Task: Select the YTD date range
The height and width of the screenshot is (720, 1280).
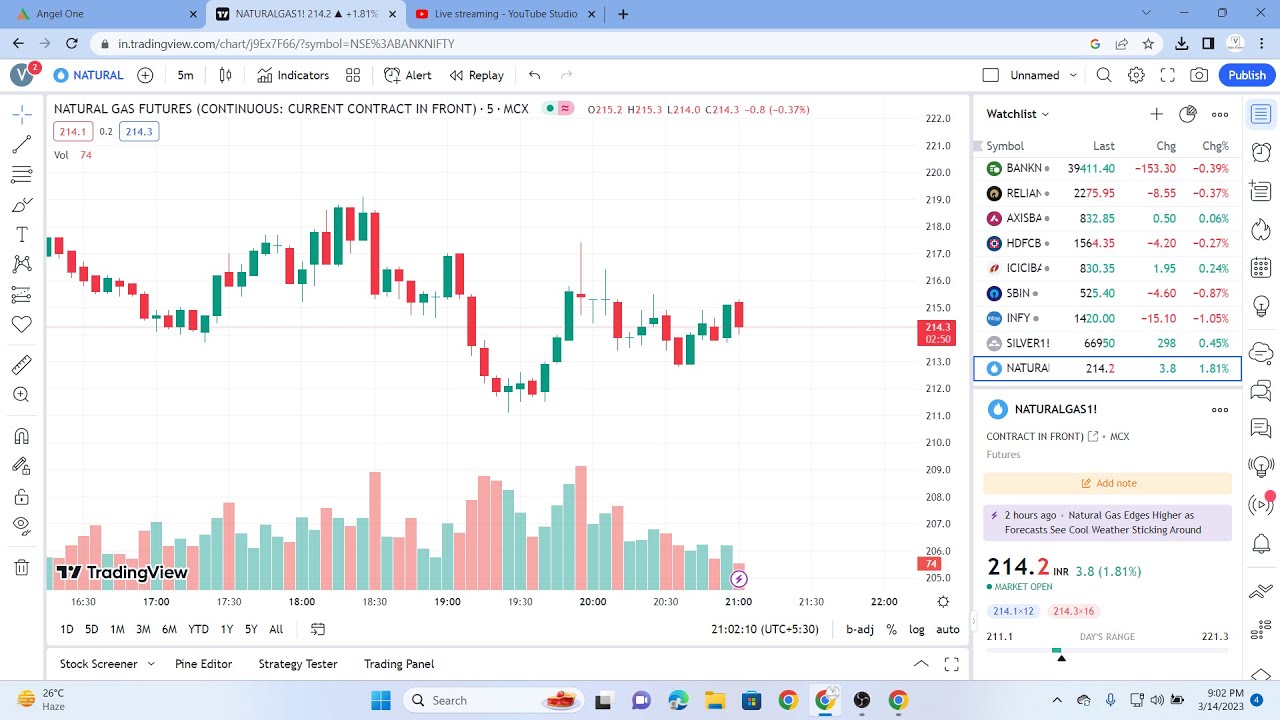Action: (x=198, y=629)
